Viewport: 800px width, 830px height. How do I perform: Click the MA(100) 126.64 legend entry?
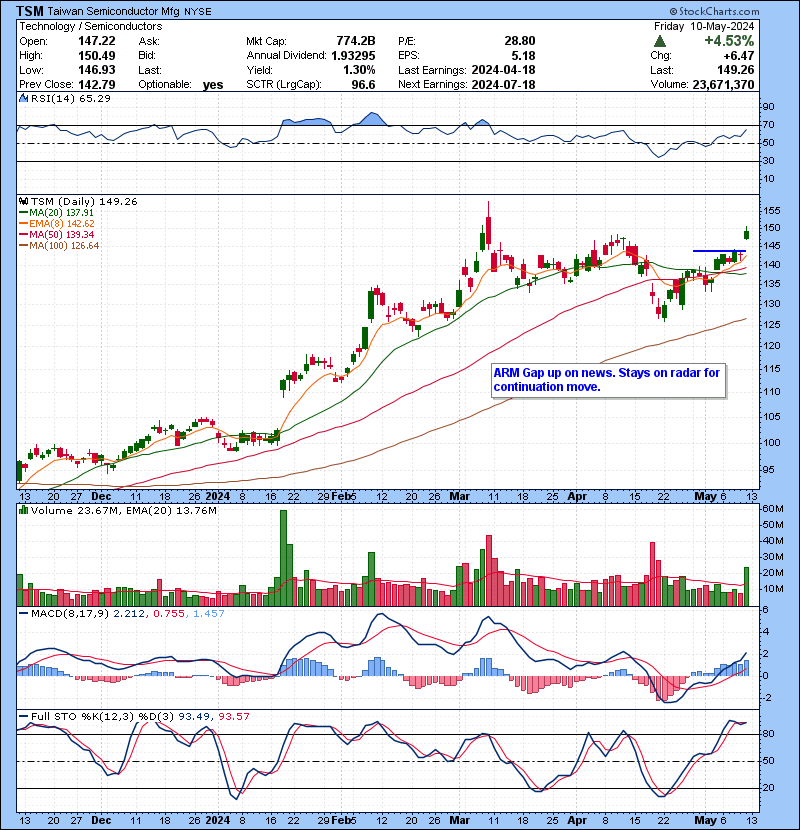pos(64,246)
